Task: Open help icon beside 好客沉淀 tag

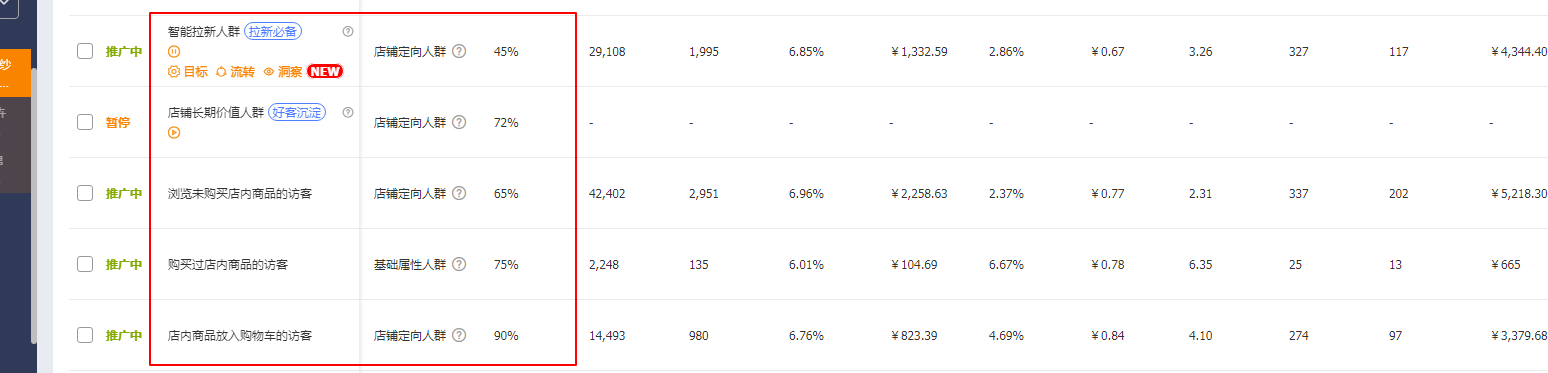Action: point(348,112)
